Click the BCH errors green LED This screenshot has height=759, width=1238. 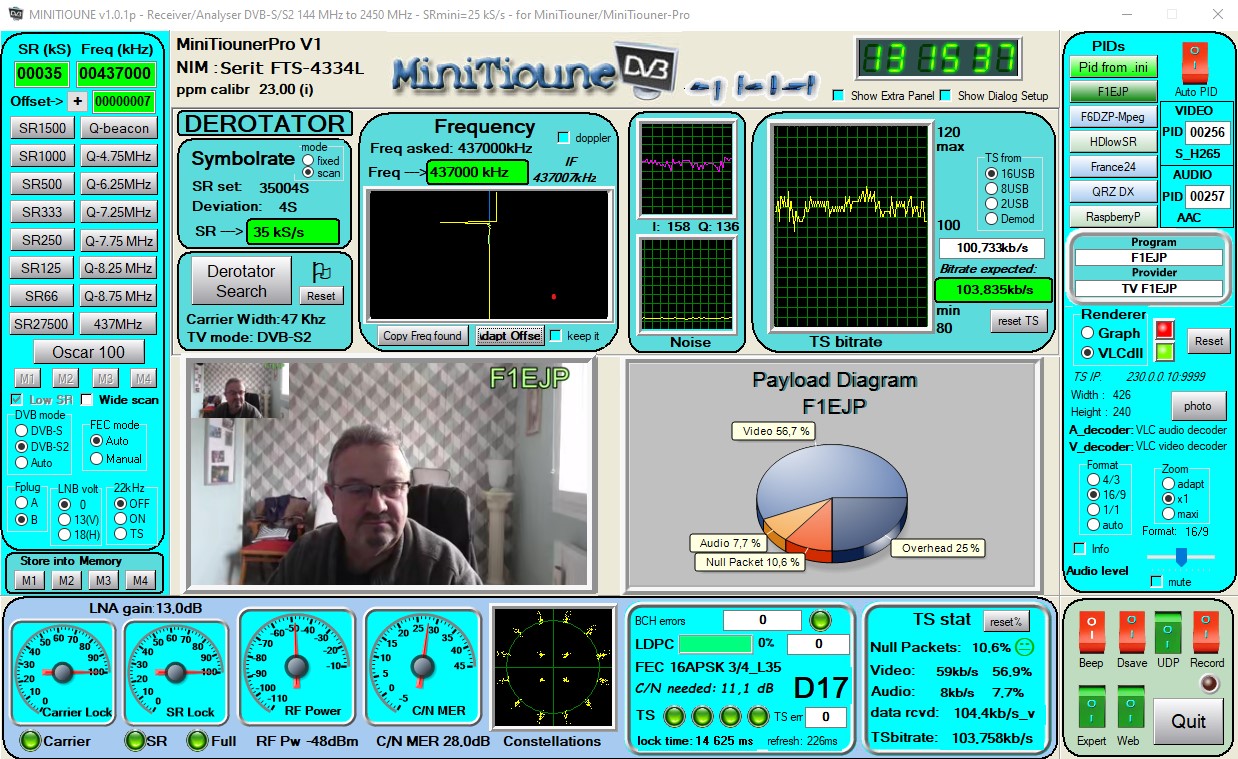820,620
